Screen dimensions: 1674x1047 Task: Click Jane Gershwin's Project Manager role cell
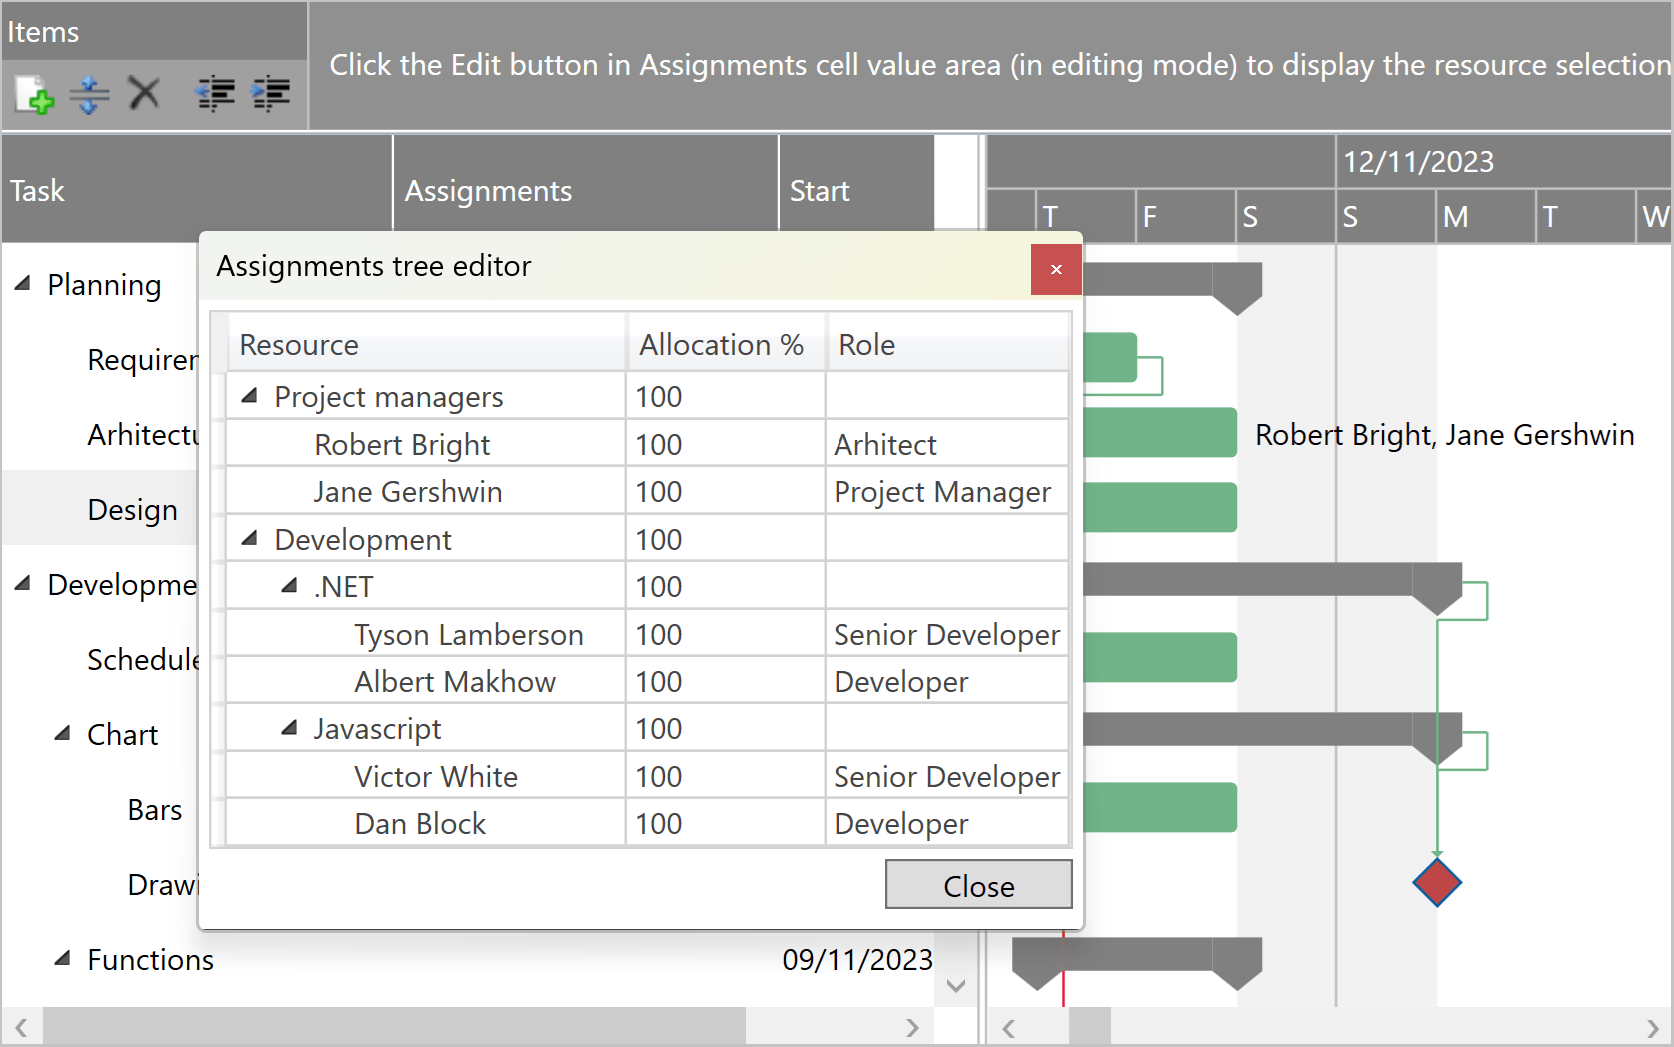[942, 491]
